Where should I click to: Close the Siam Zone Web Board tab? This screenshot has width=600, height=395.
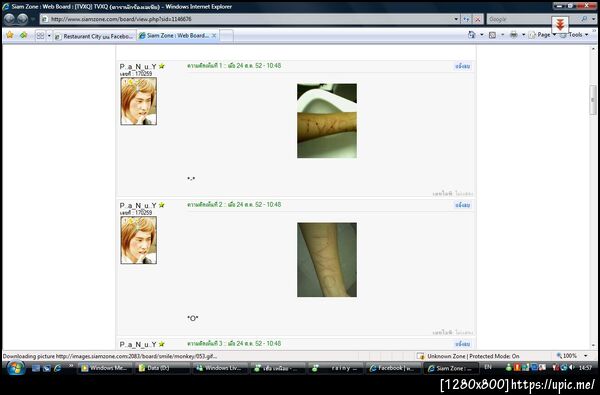pyautogui.click(x=214, y=36)
